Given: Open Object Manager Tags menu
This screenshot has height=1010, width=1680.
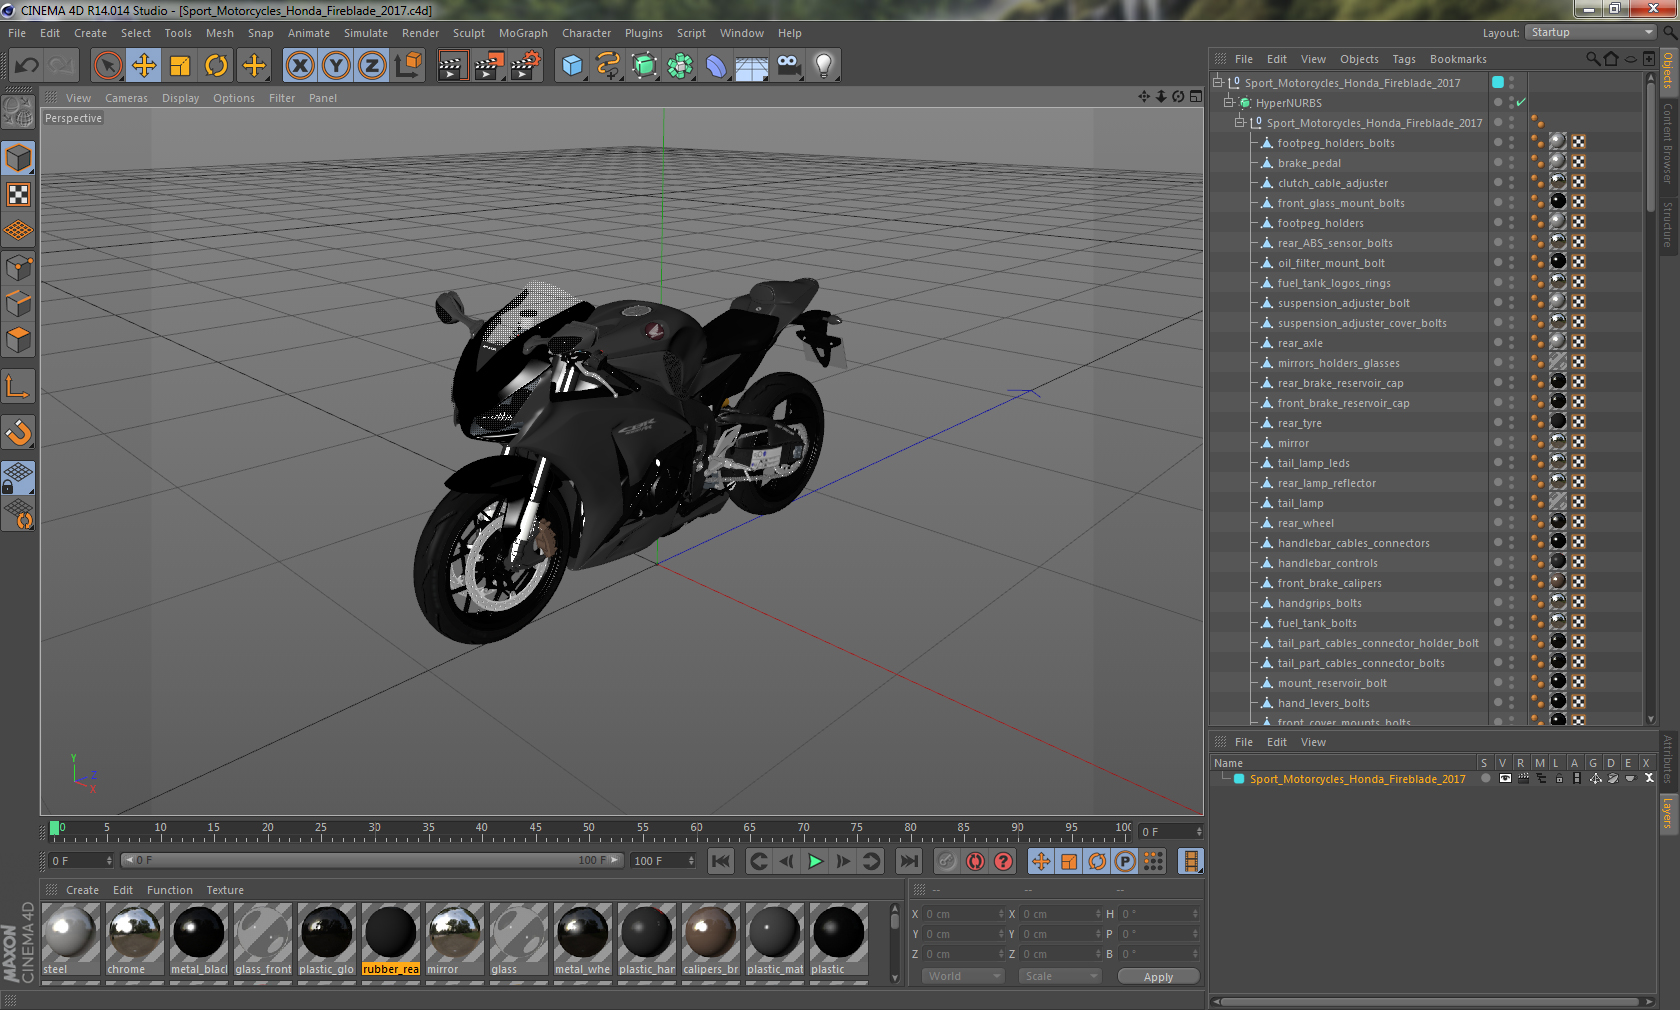Looking at the screenshot, I should (1404, 59).
